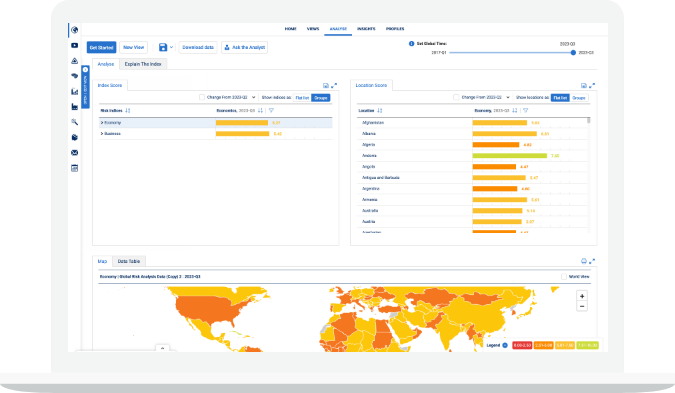This screenshot has width=675, height=393.
Task: Show locations as Flat list
Action: coord(560,98)
